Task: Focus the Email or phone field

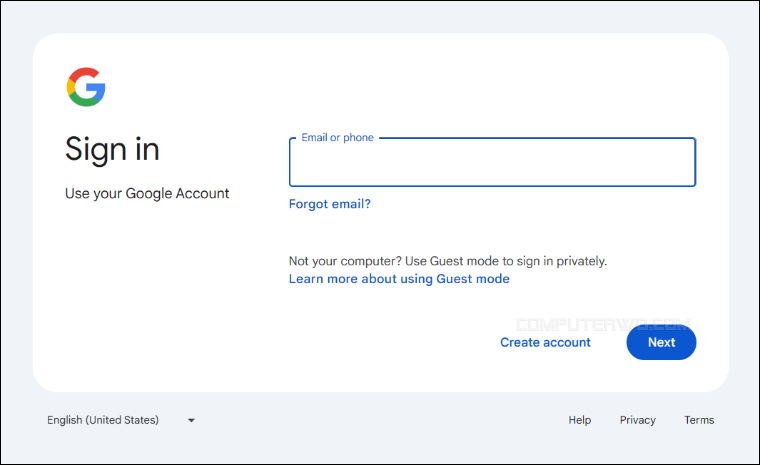Action: point(492,162)
